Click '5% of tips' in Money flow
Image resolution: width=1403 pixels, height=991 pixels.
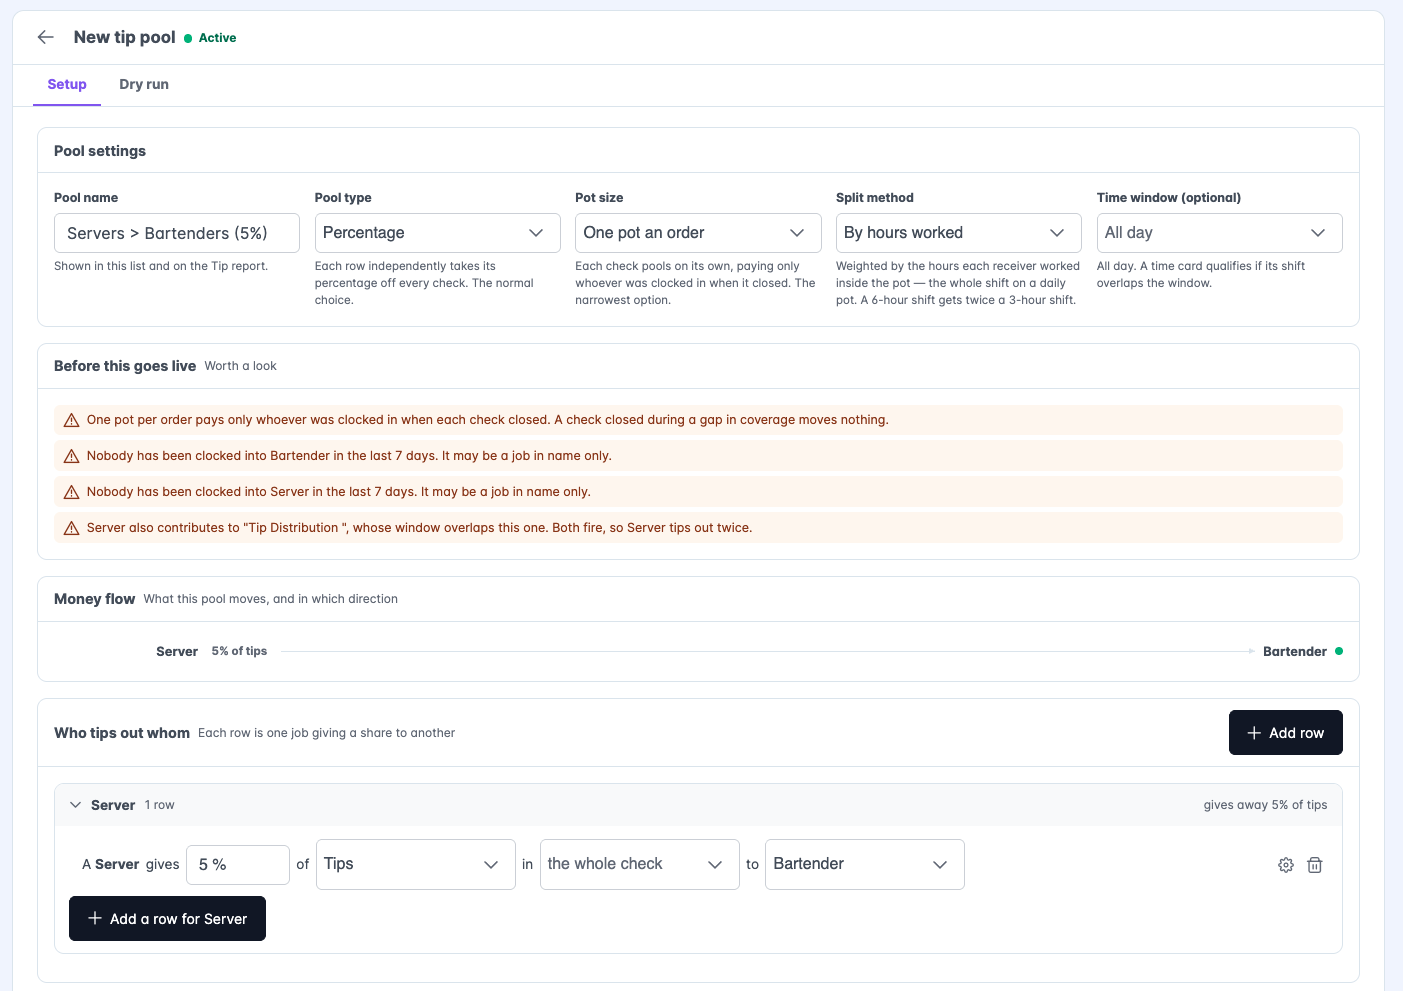click(239, 651)
